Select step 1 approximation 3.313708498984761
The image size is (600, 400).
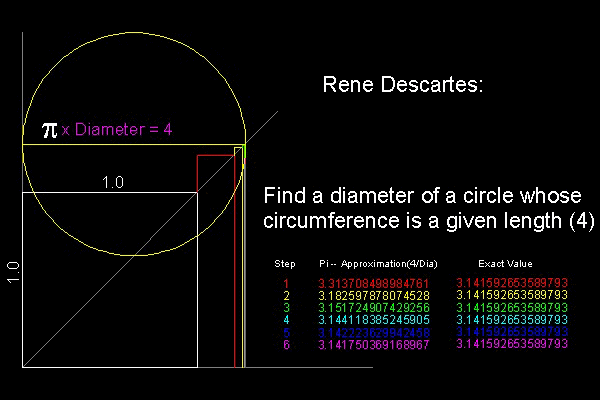click(373, 284)
